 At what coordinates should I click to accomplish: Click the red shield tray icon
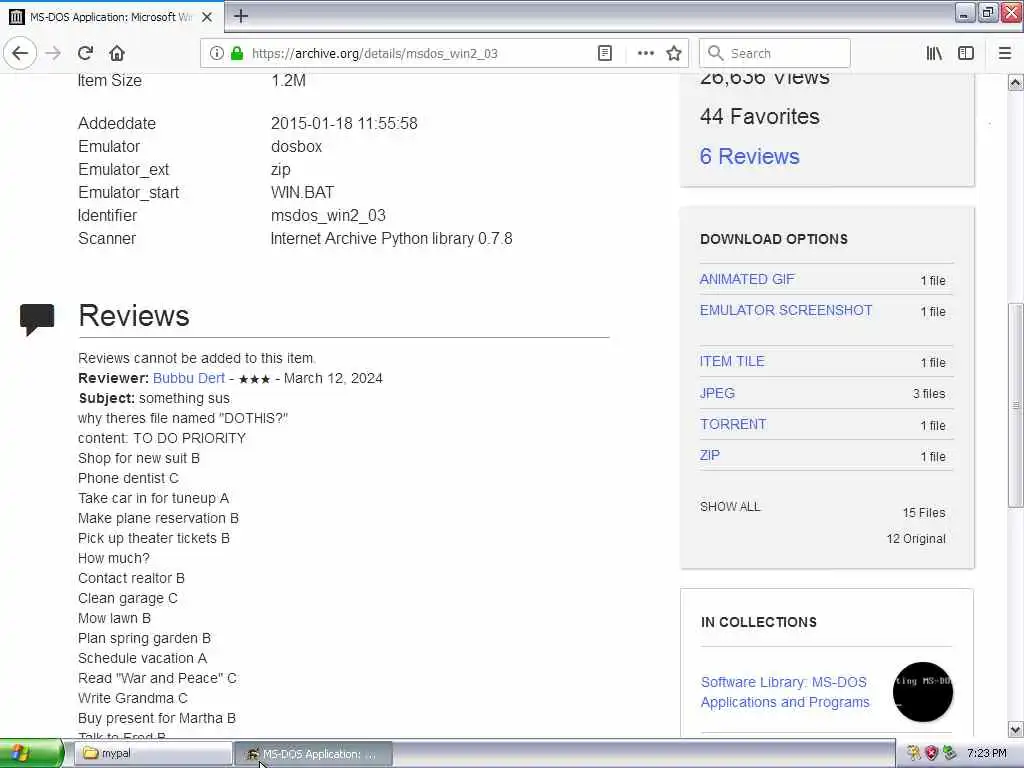(931, 754)
